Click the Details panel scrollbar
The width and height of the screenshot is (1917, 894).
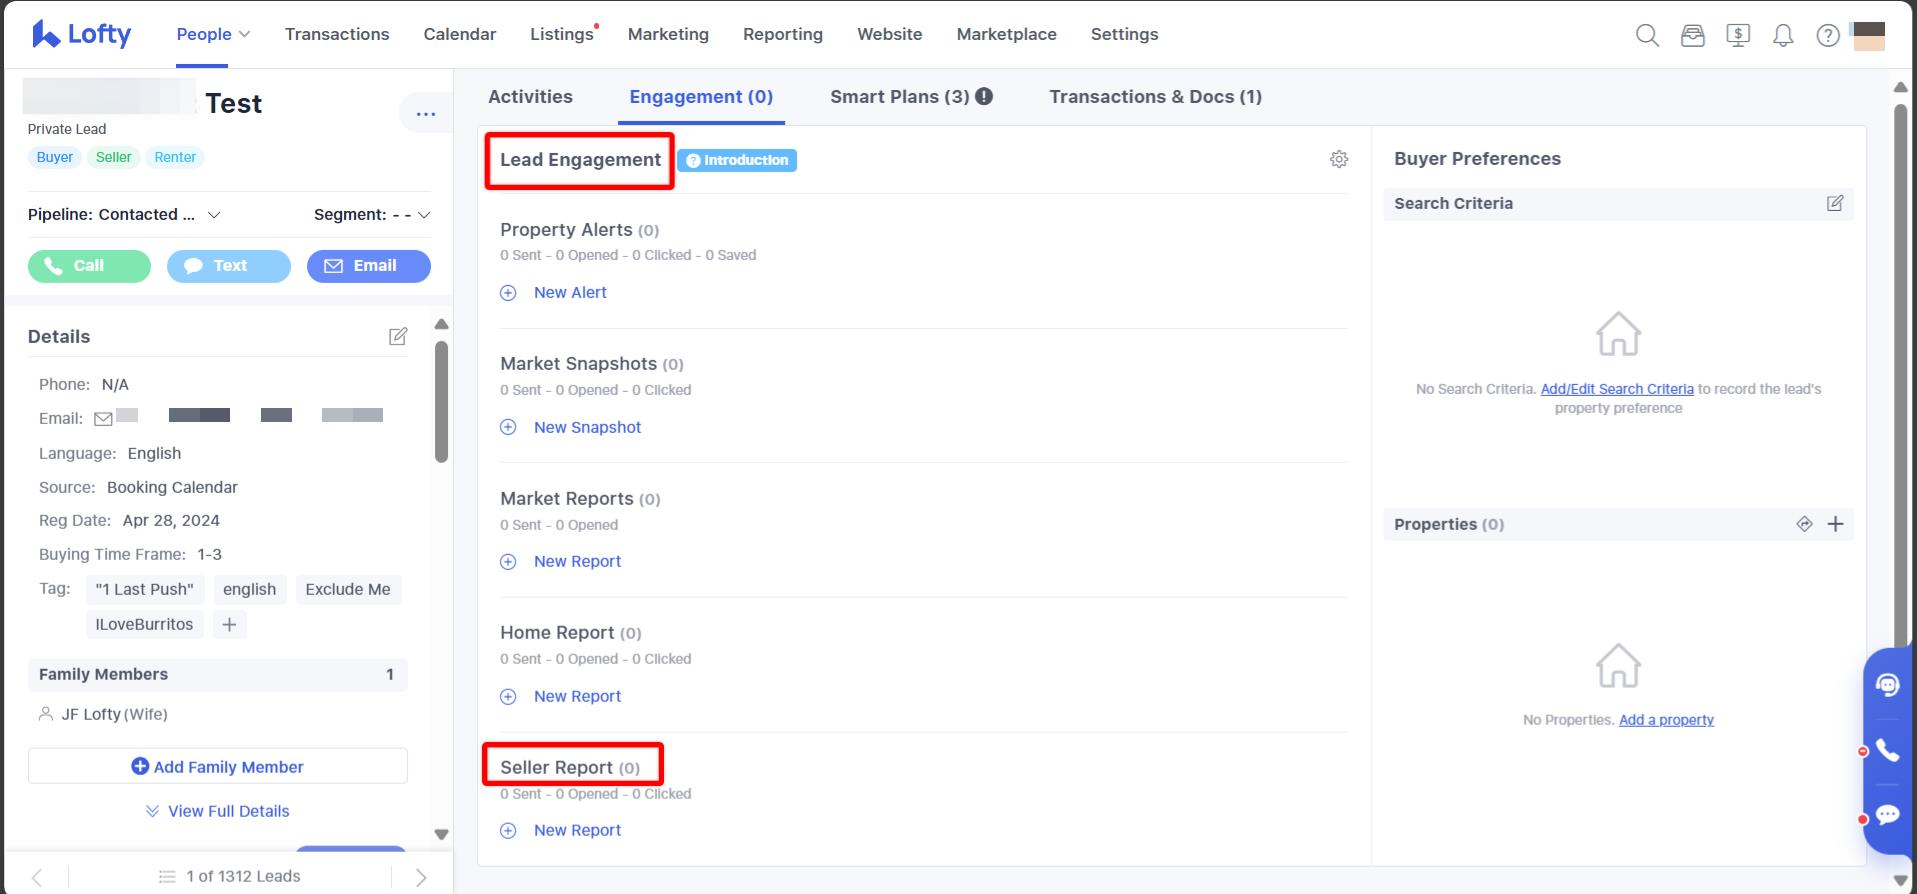coord(441,402)
